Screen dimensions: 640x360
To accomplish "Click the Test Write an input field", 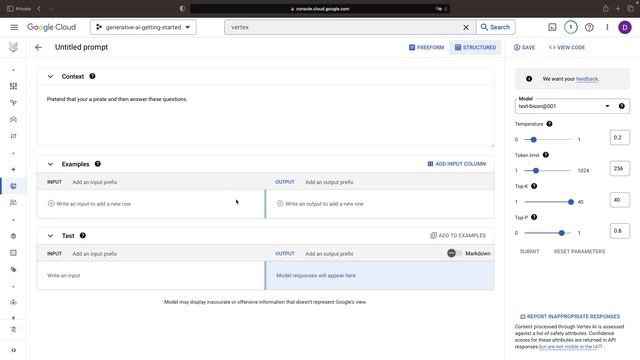I will pos(151,276).
